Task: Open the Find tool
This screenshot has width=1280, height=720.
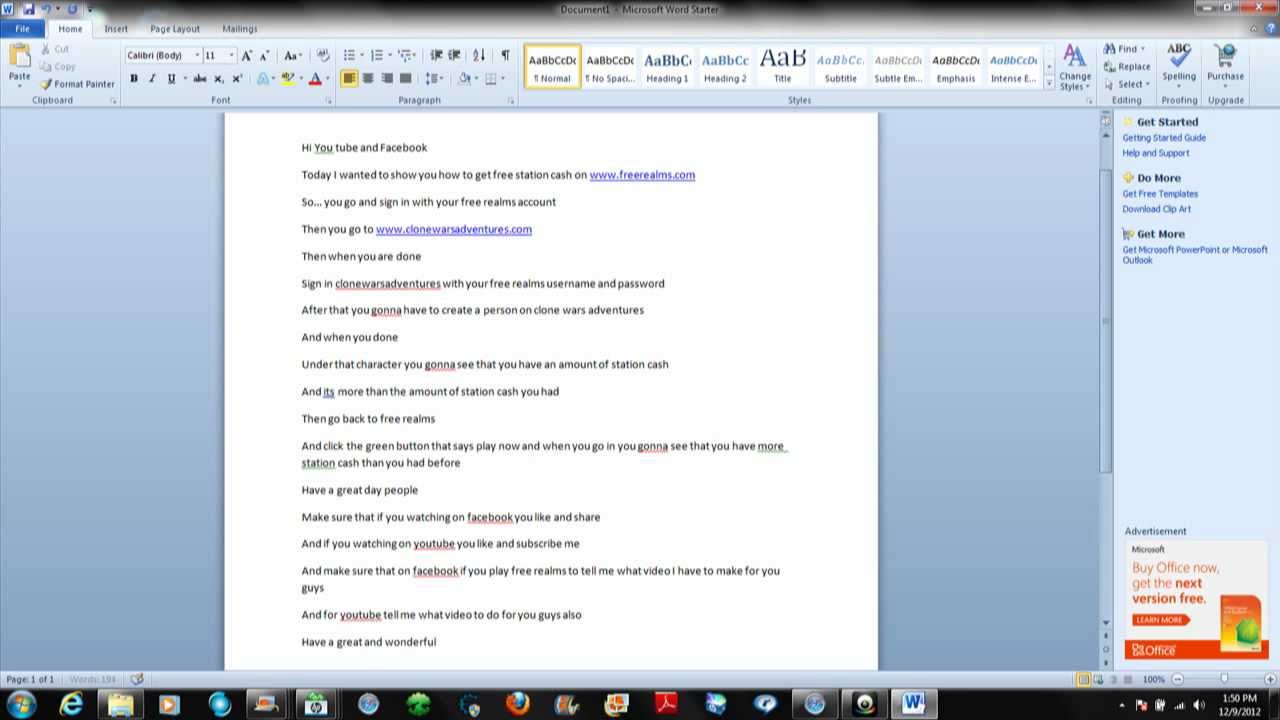Action: 1123,49
